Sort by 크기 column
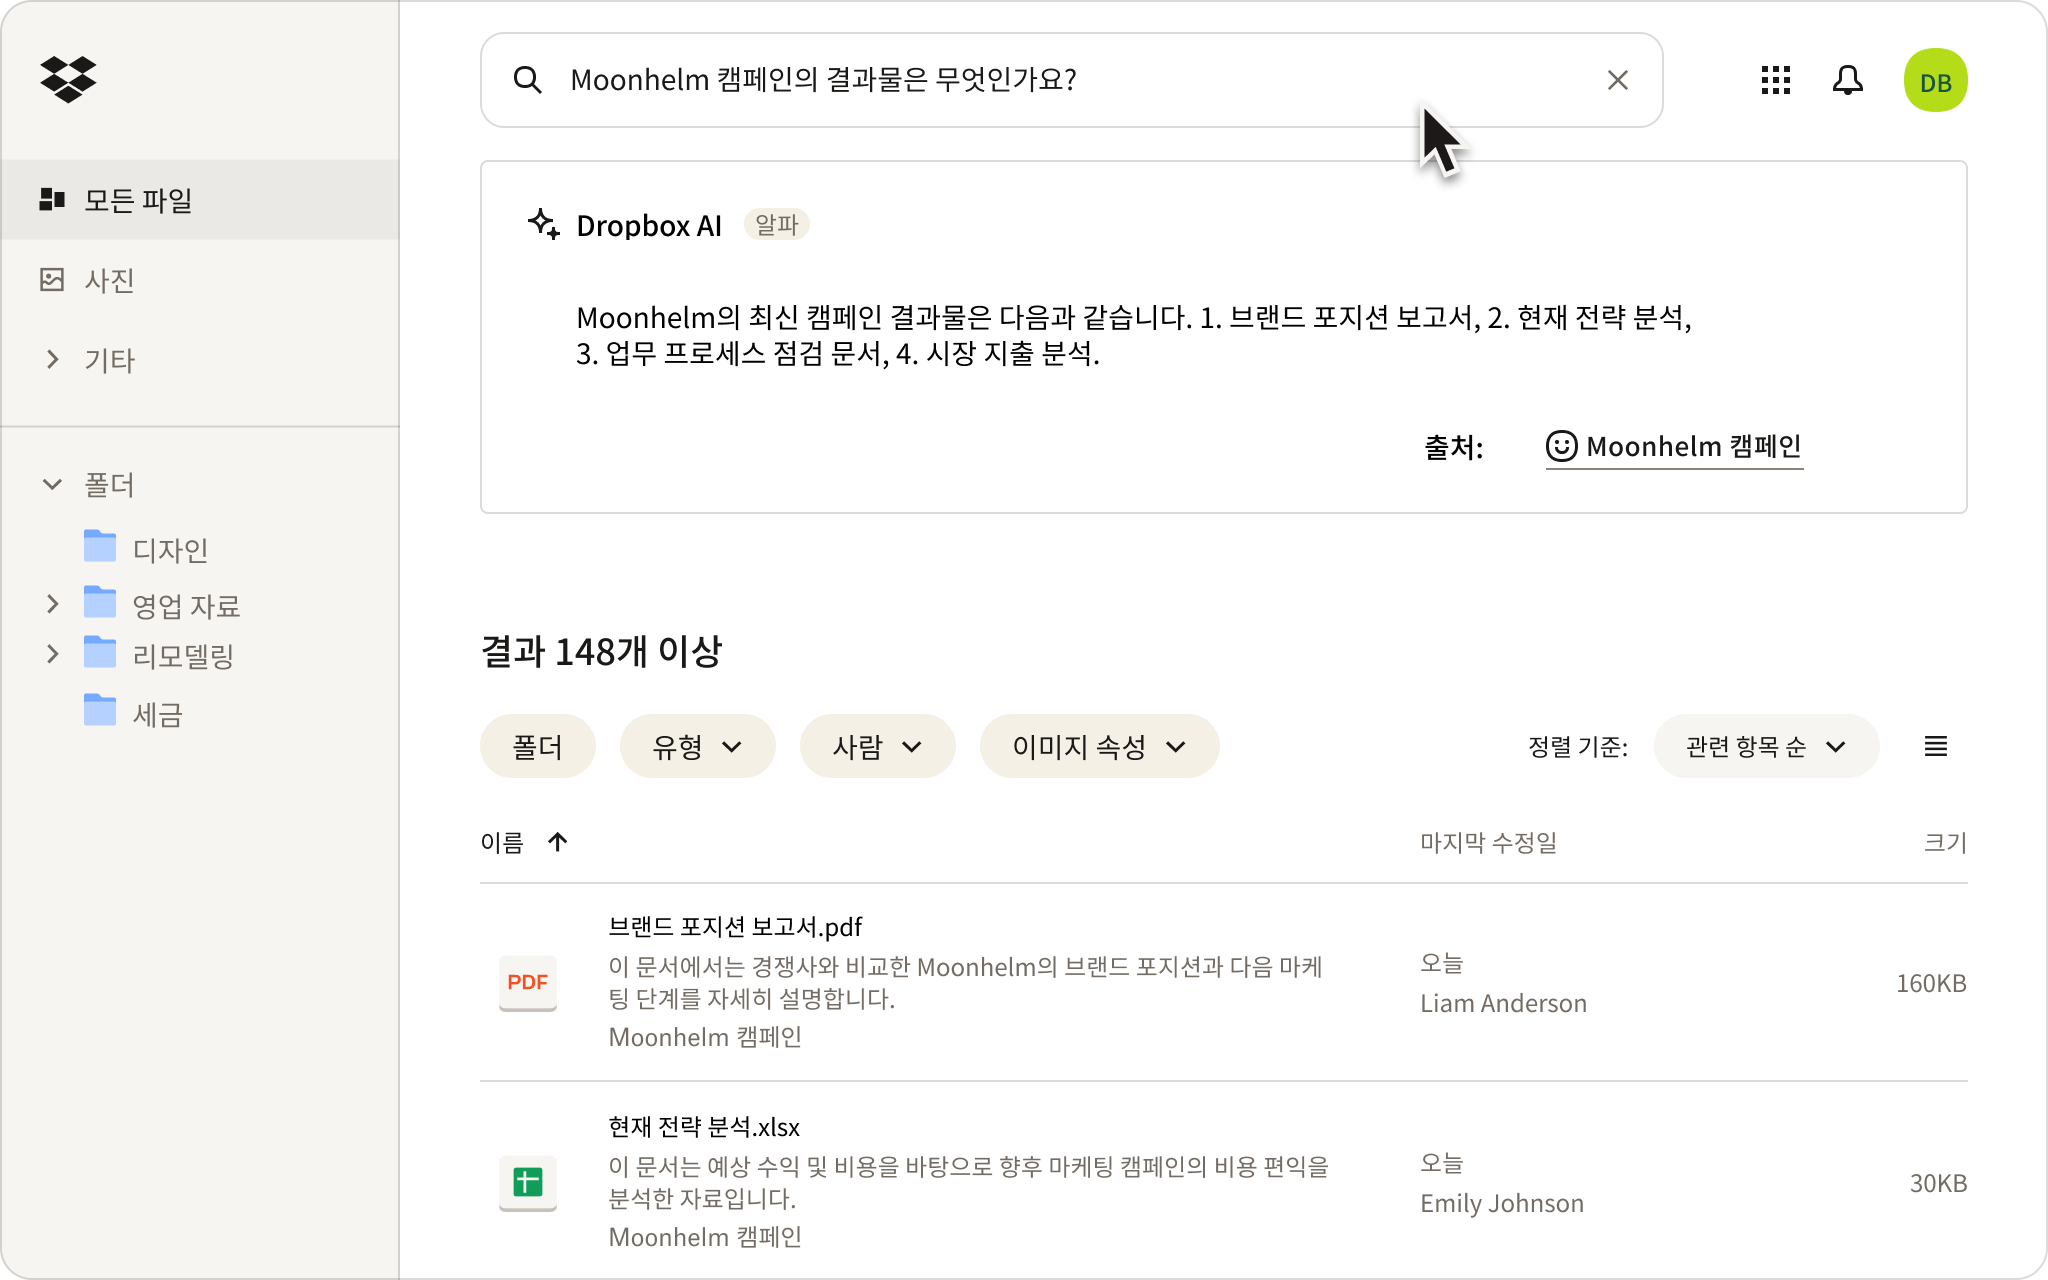The width and height of the screenshot is (2048, 1280). pos(1945,843)
